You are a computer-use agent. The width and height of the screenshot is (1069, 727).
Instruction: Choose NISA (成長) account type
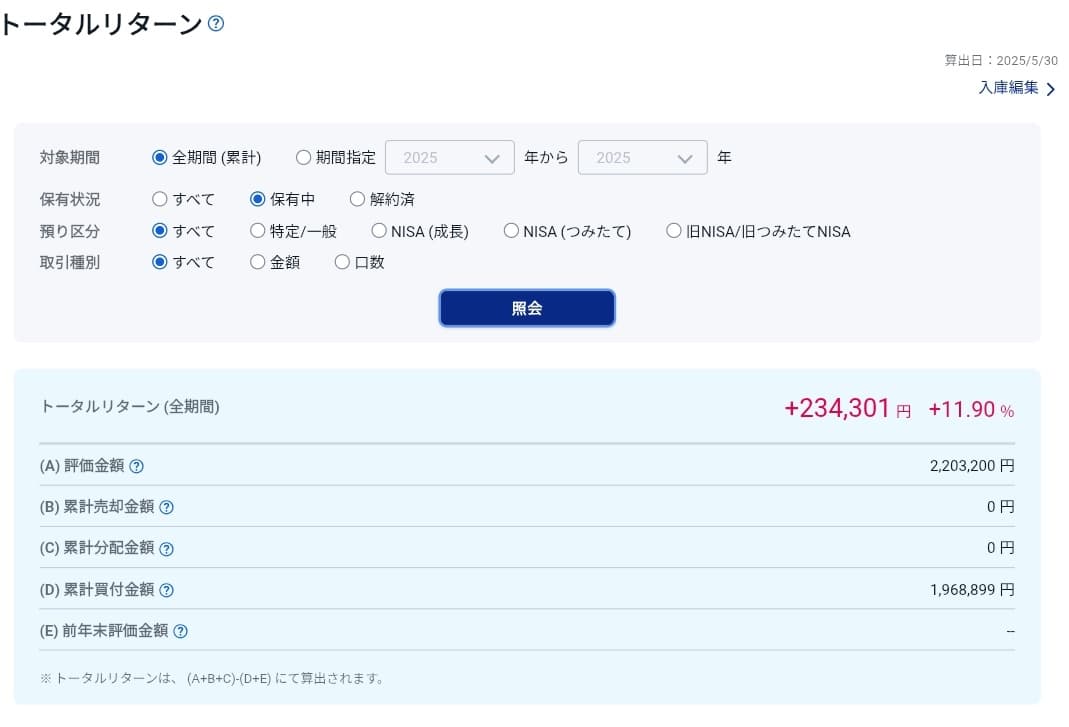tap(379, 231)
